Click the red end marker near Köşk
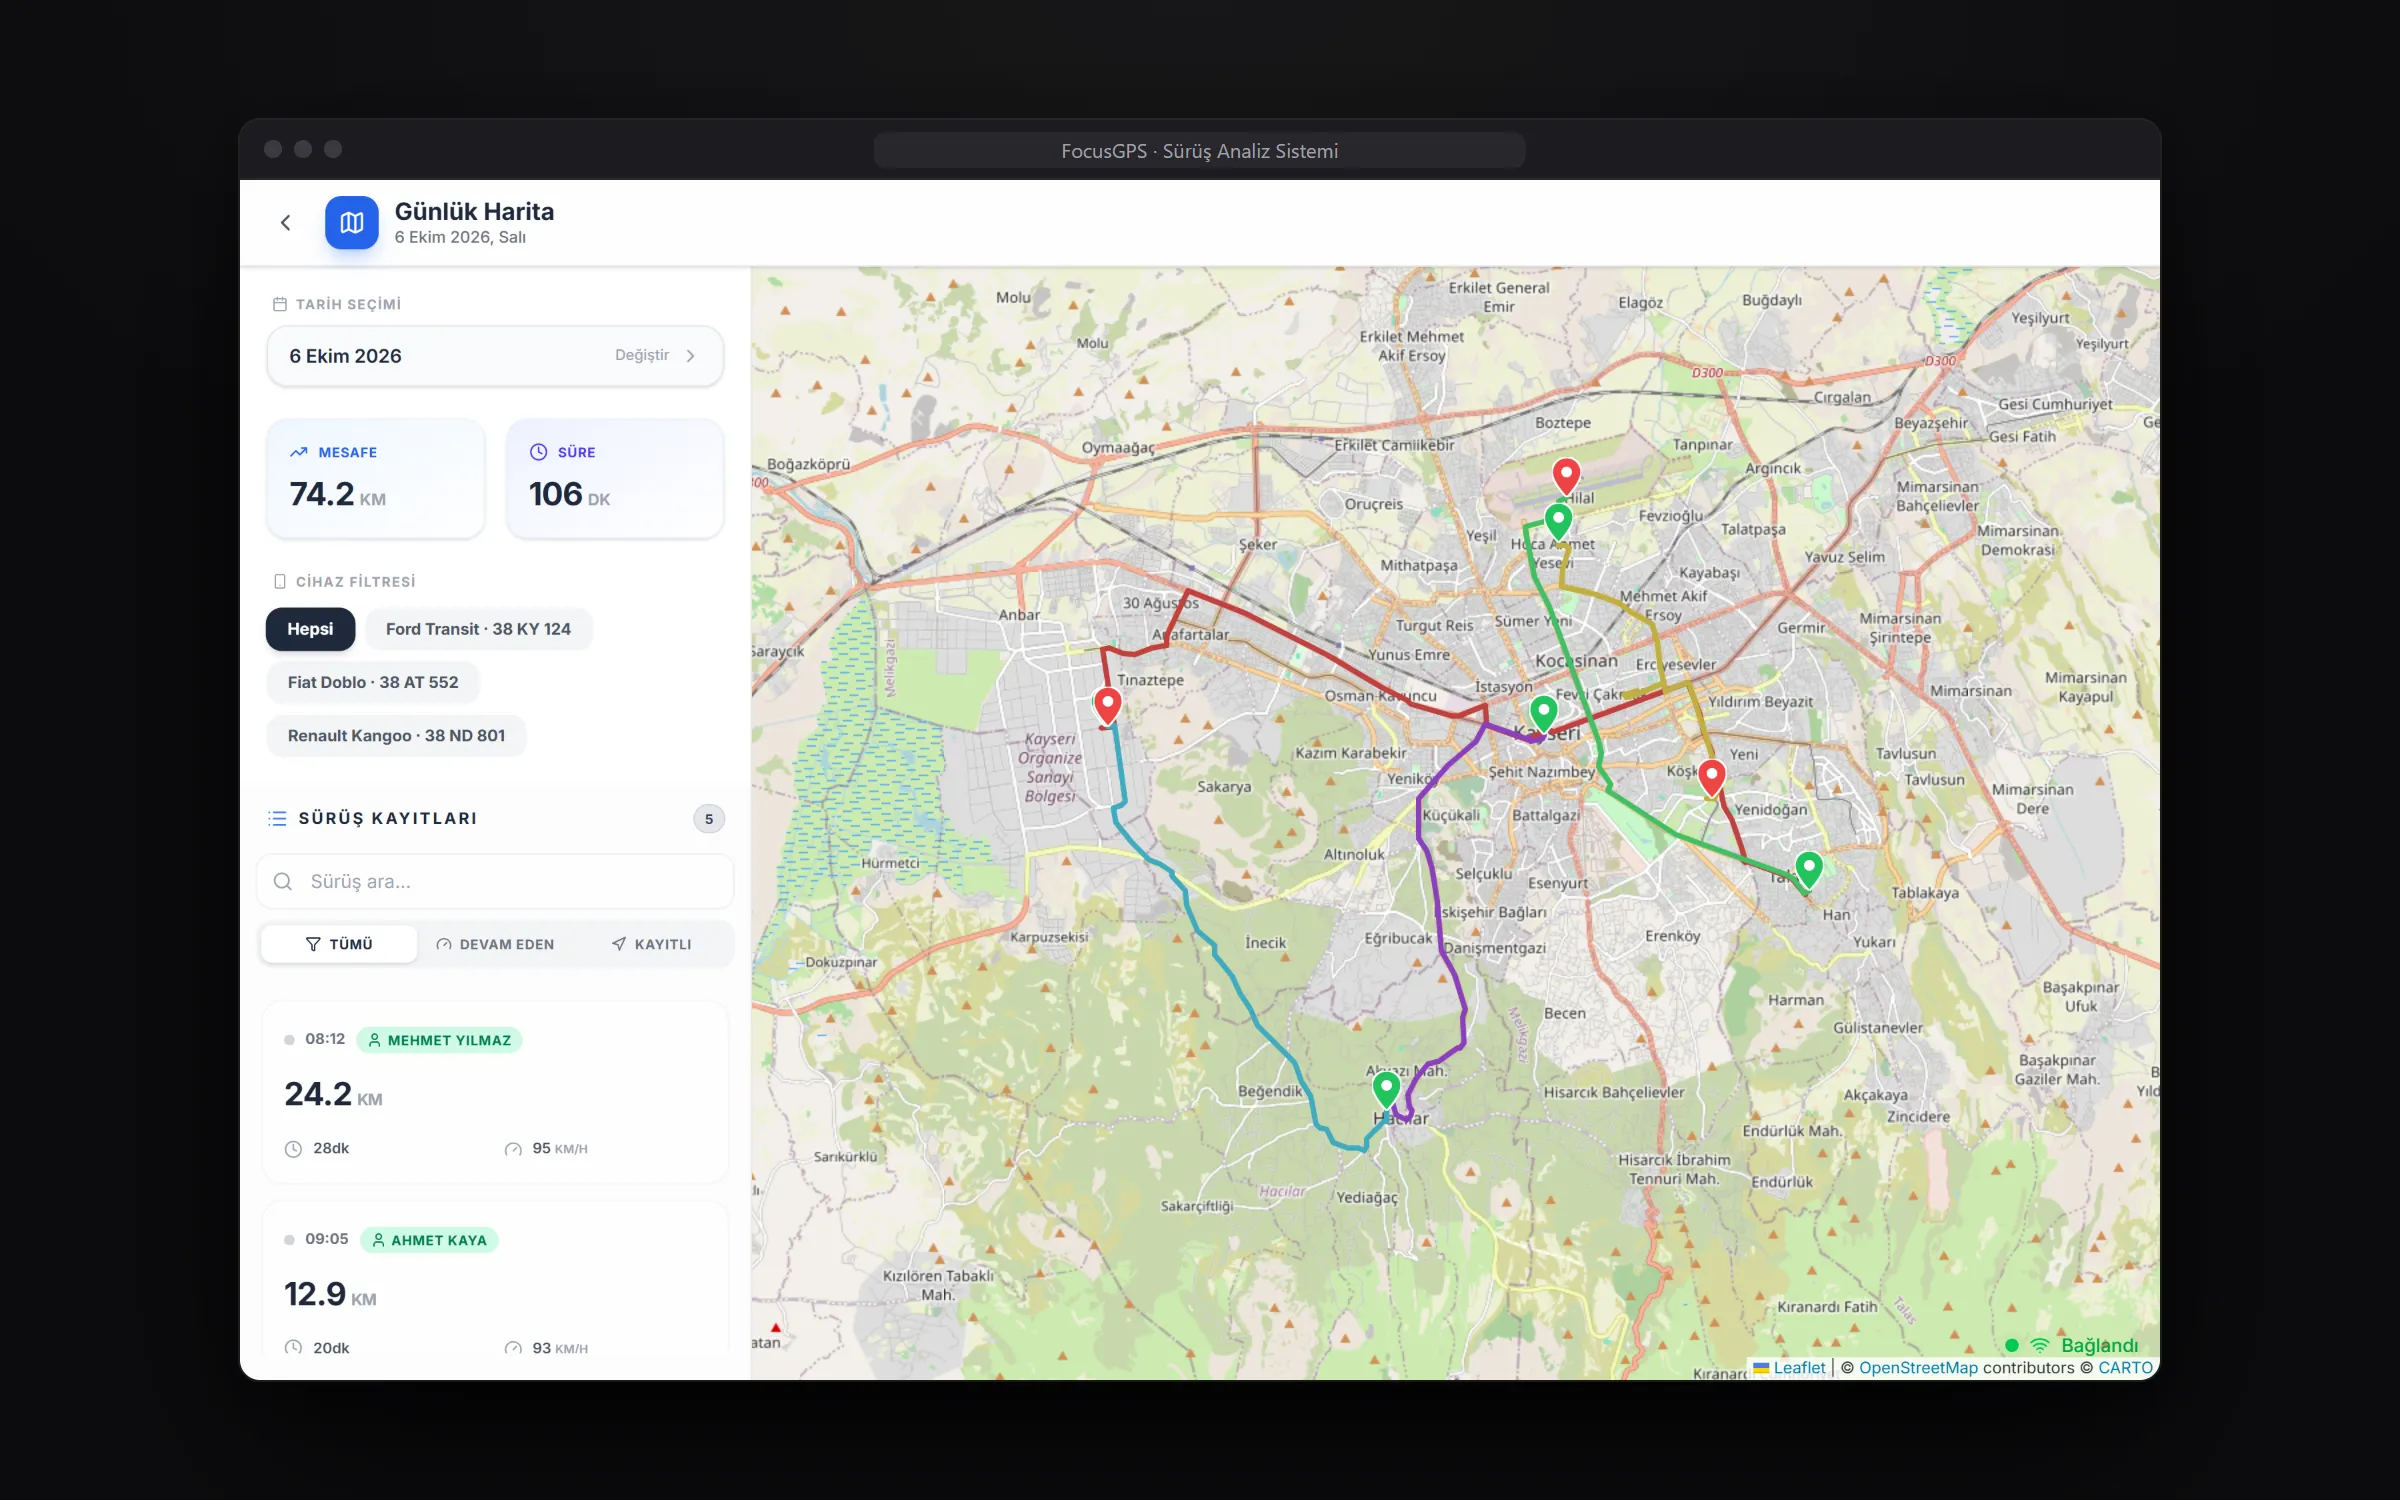The width and height of the screenshot is (2400, 1500). click(1712, 778)
